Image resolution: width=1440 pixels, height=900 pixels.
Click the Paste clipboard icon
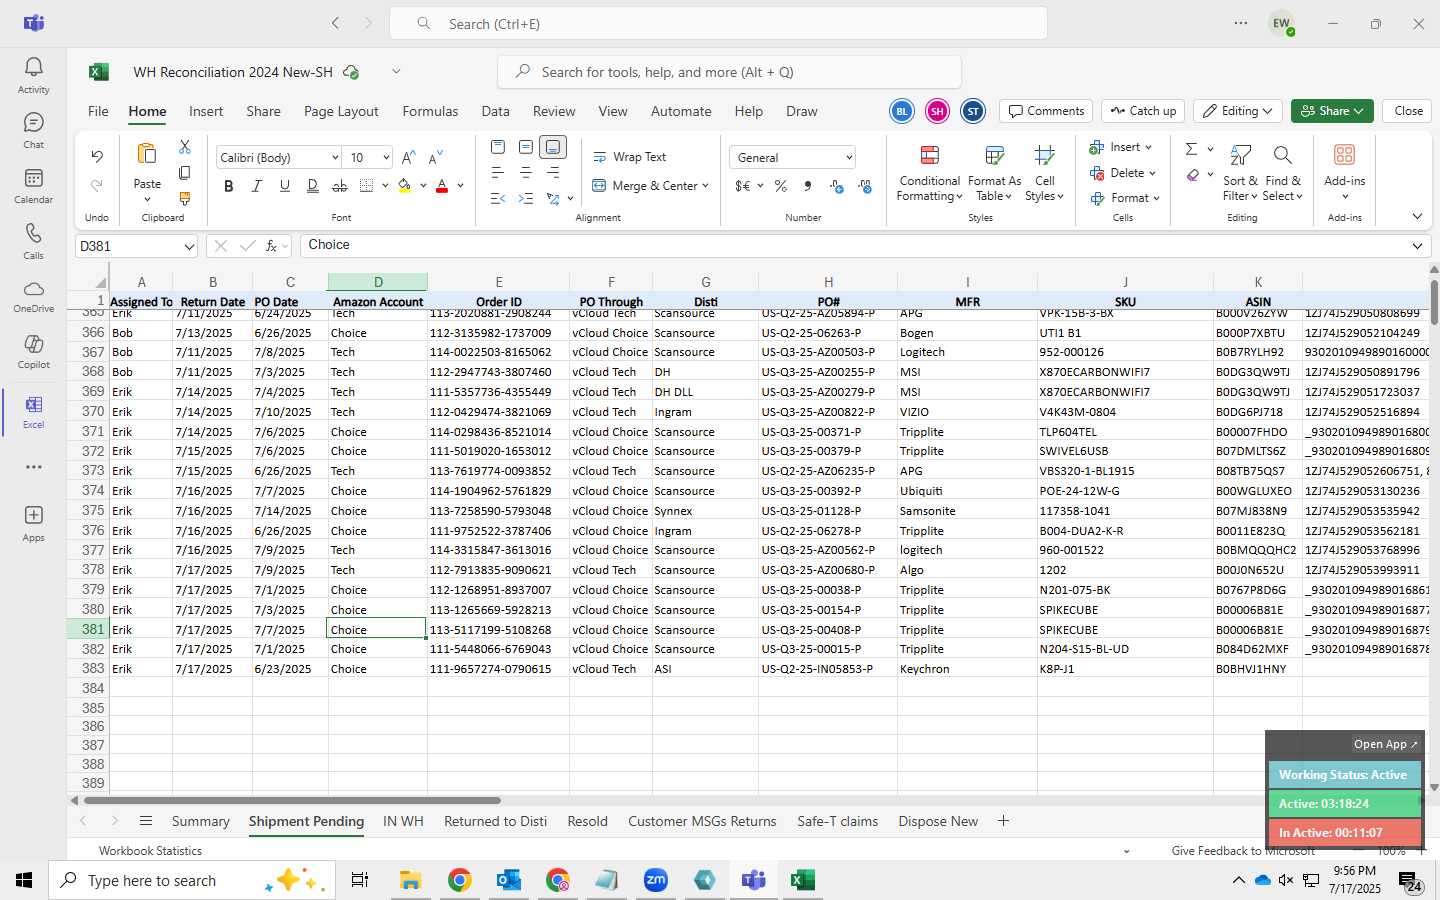(147, 154)
